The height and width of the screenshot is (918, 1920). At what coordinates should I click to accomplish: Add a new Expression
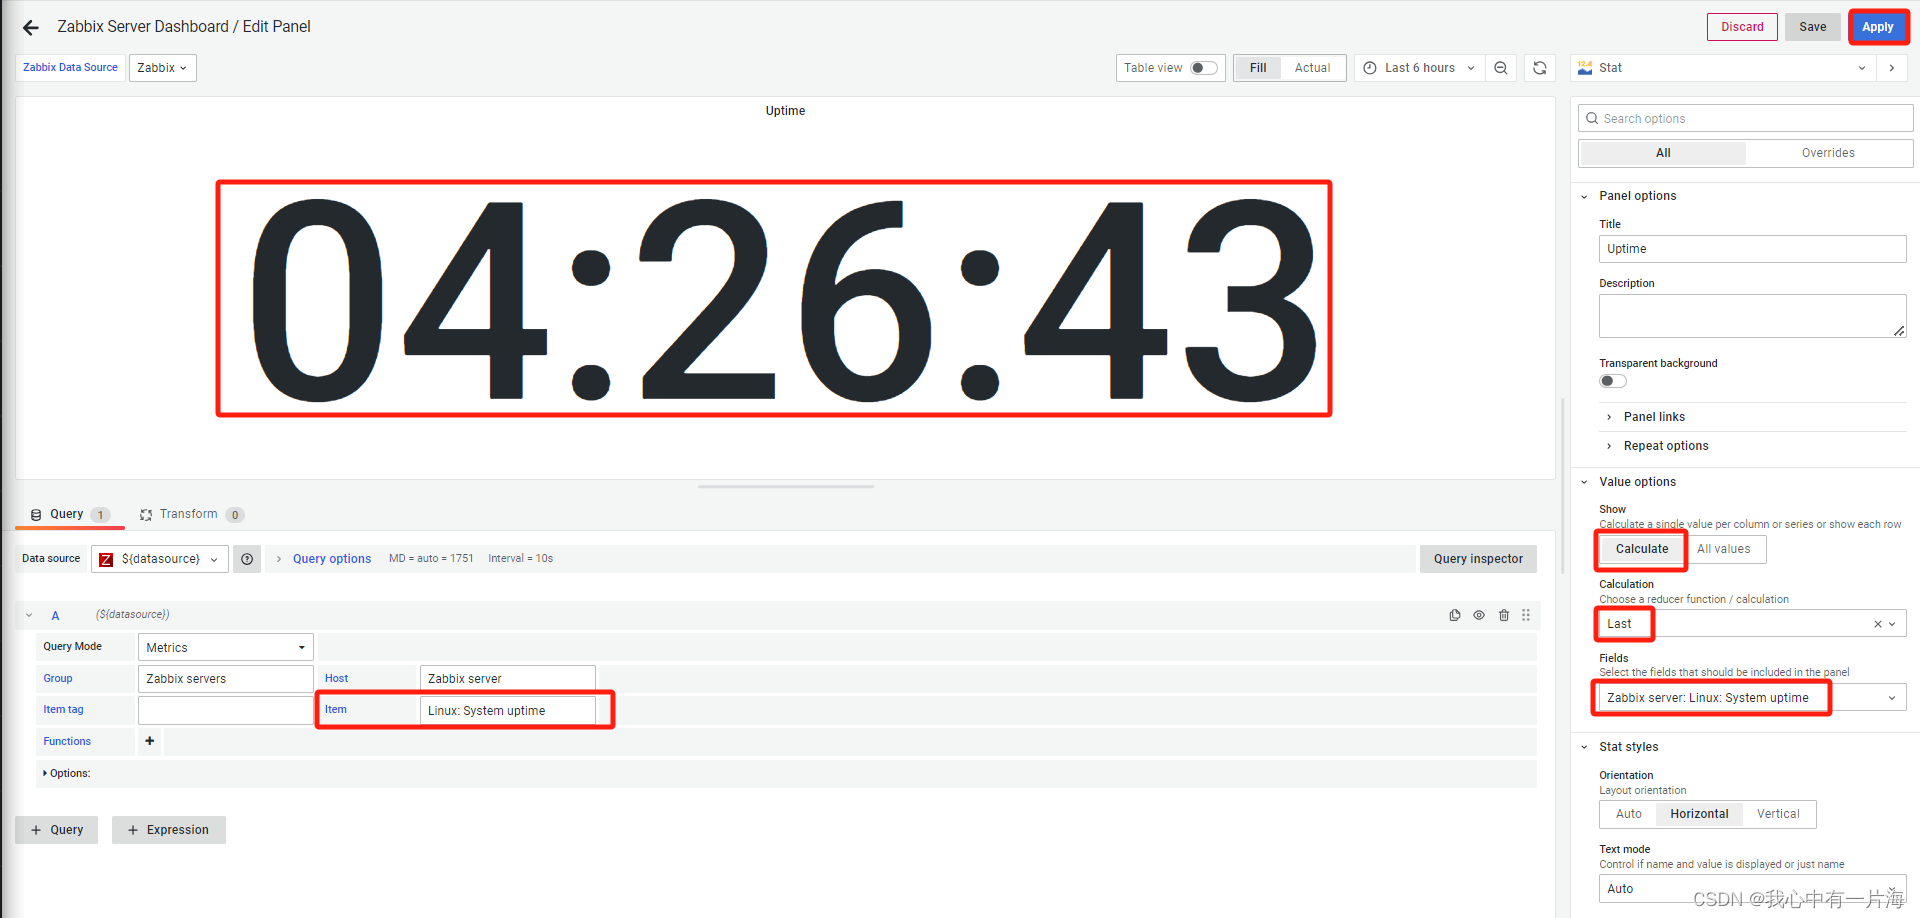[x=169, y=830]
